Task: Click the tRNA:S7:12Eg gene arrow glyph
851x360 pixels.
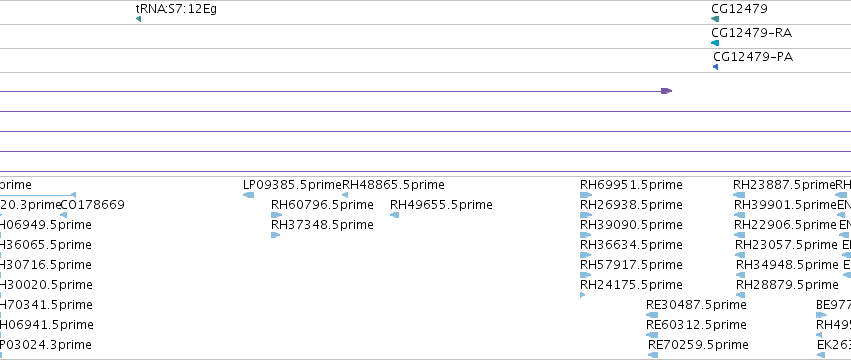Action: 138,19
